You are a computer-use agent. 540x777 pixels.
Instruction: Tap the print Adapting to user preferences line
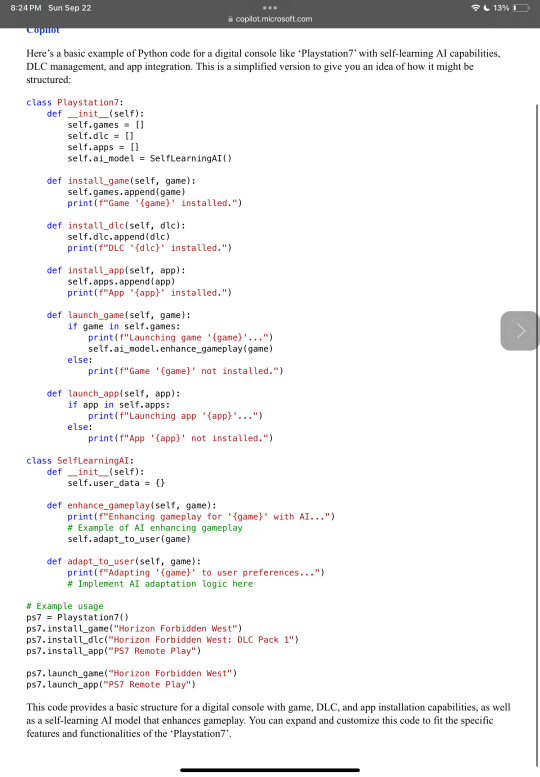tap(196, 573)
